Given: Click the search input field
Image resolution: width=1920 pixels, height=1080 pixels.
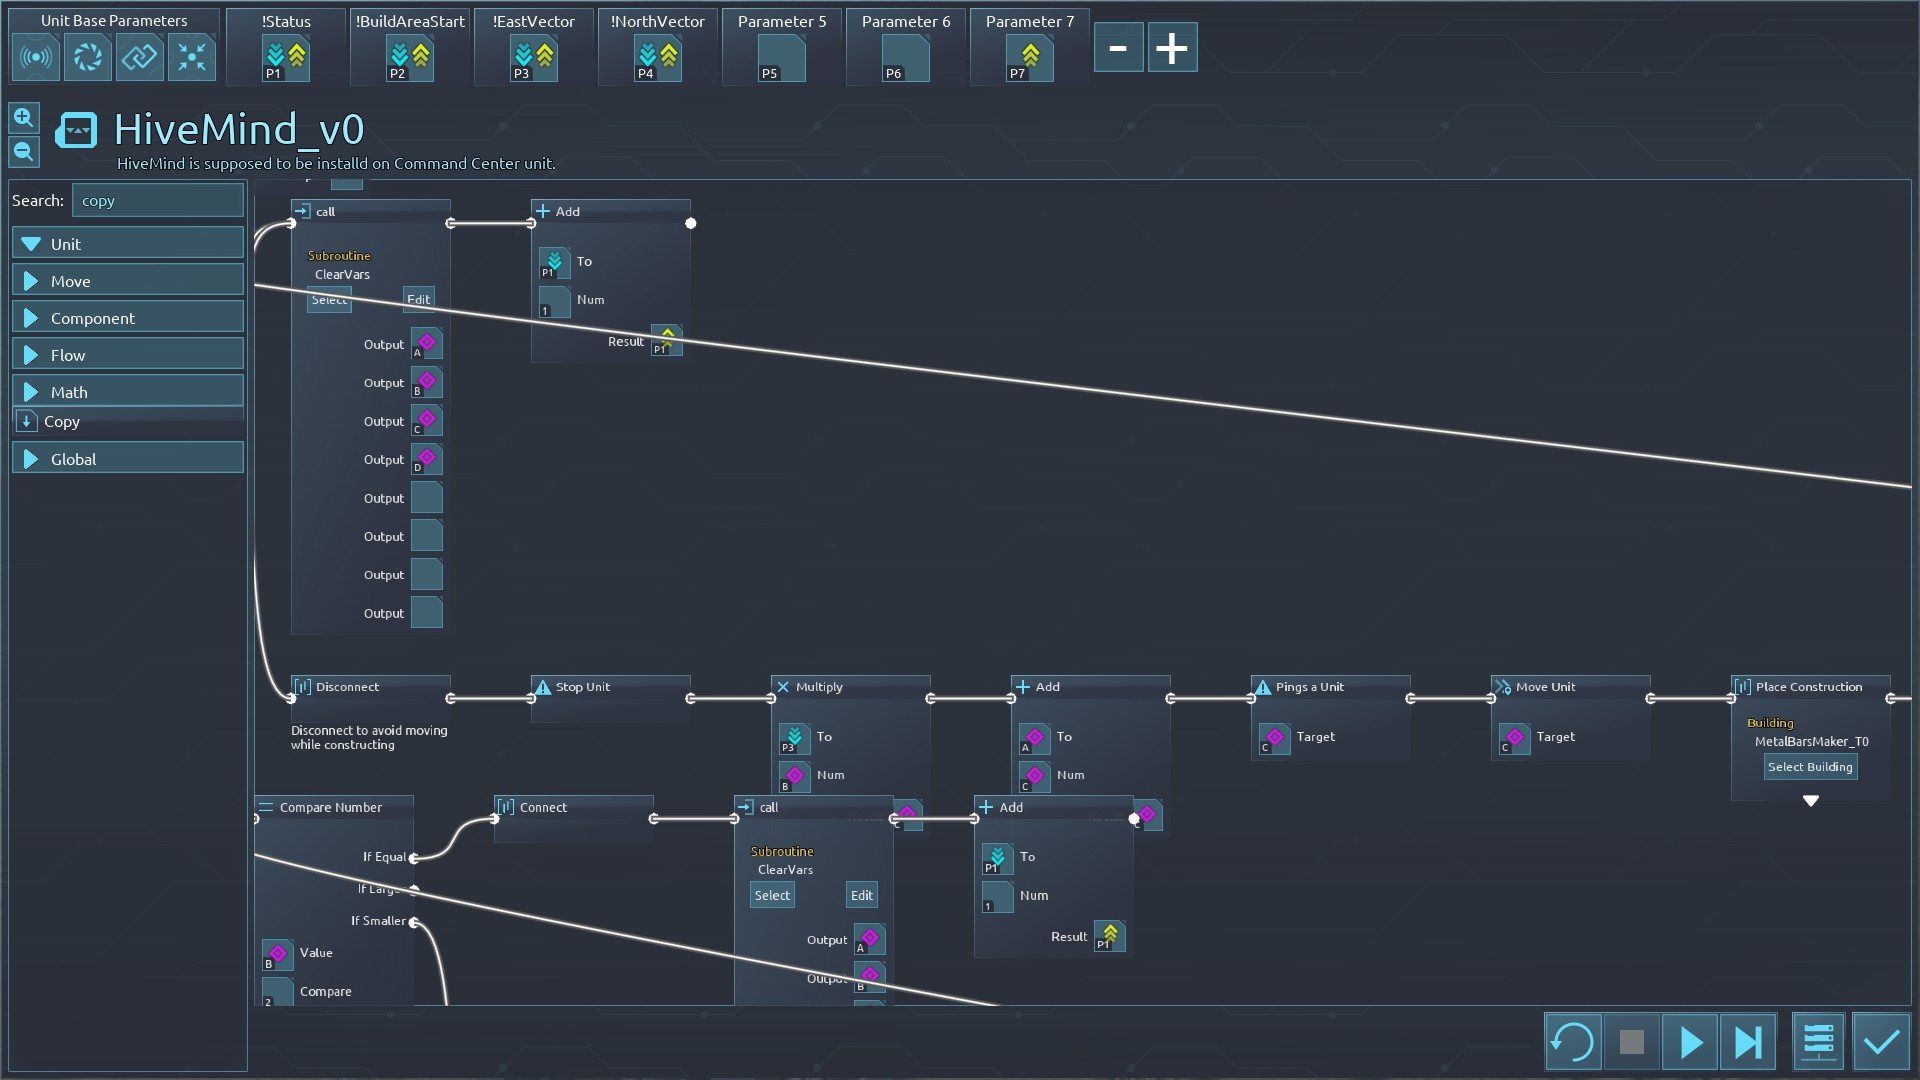Looking at the screenshot, I should tap(157, 200).
